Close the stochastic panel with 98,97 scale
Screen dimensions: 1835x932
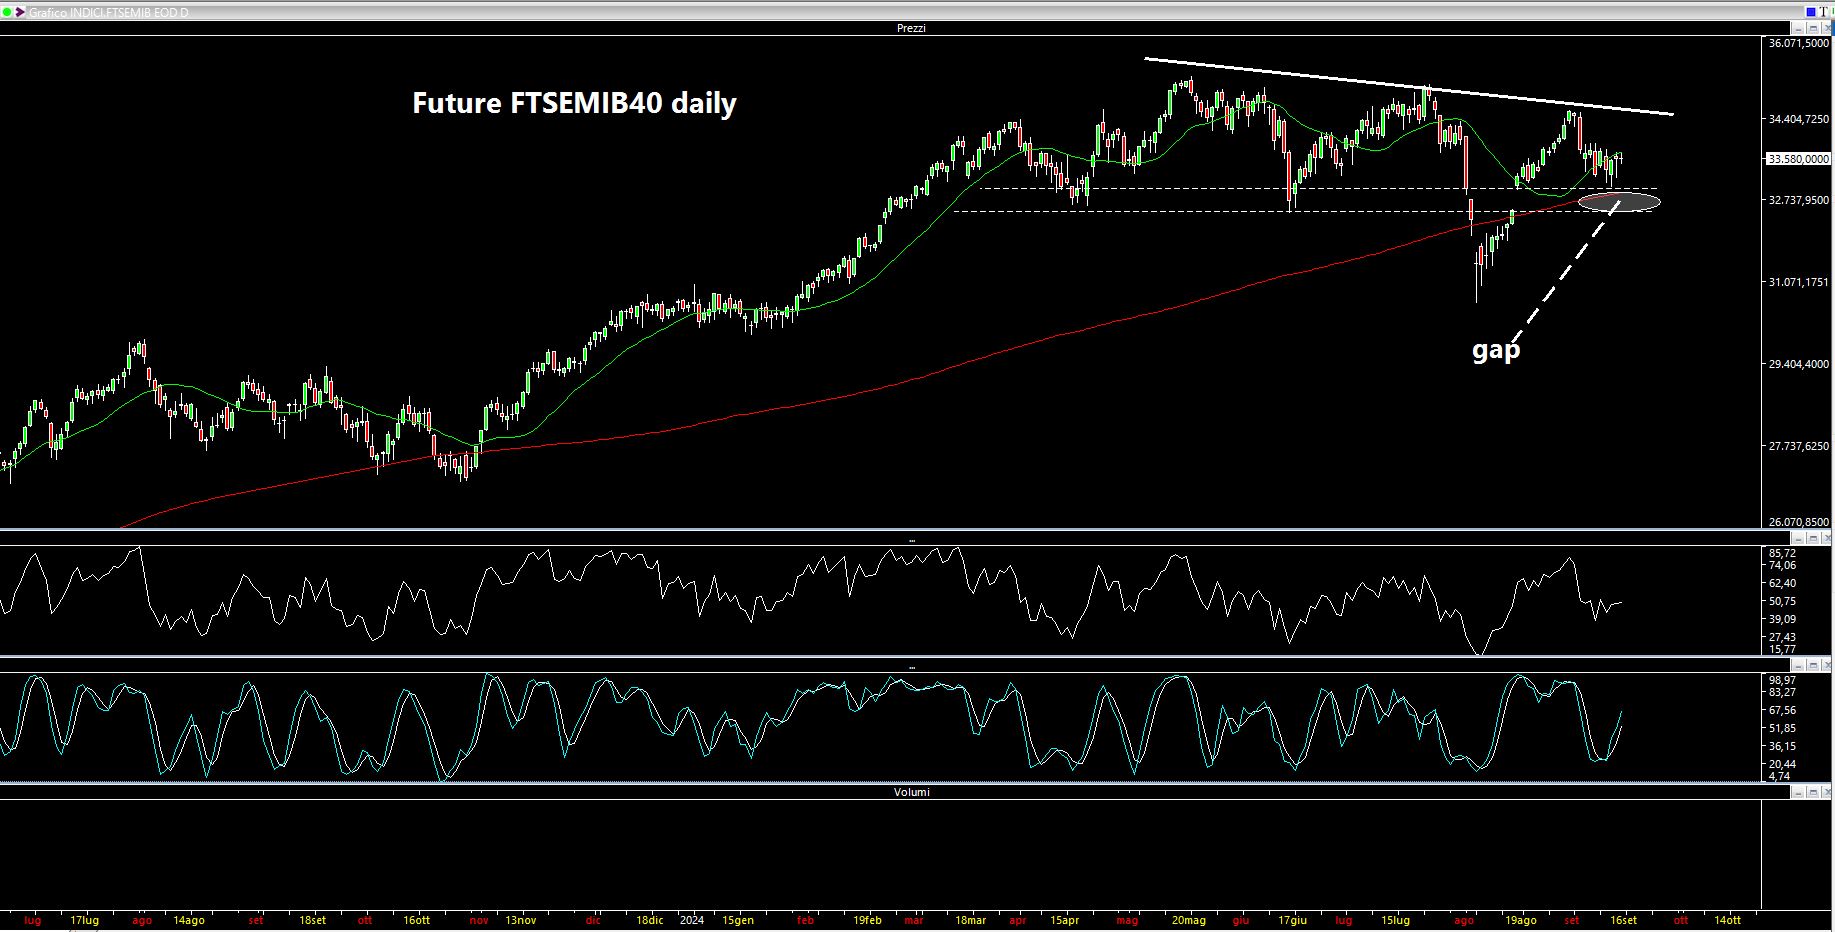(1827, 666)
